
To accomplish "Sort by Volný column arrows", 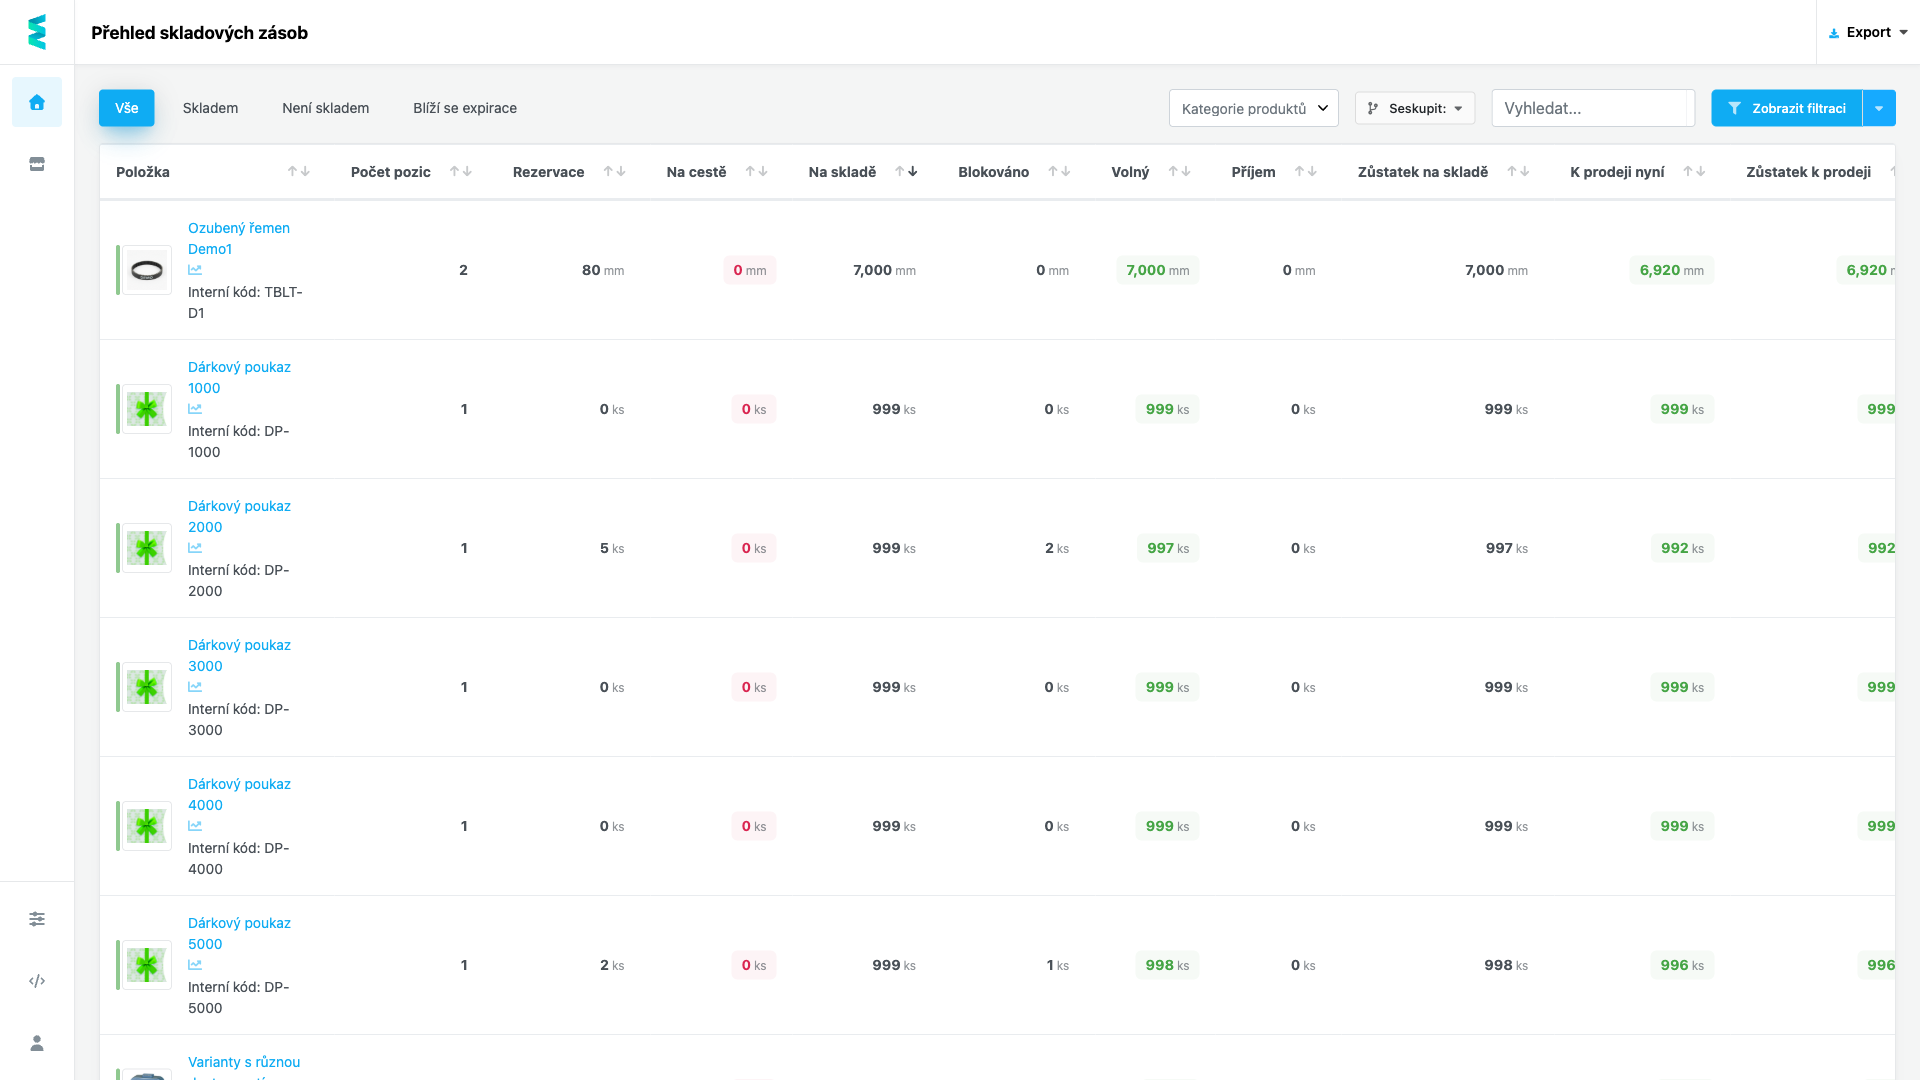I will click(1180, 172).
